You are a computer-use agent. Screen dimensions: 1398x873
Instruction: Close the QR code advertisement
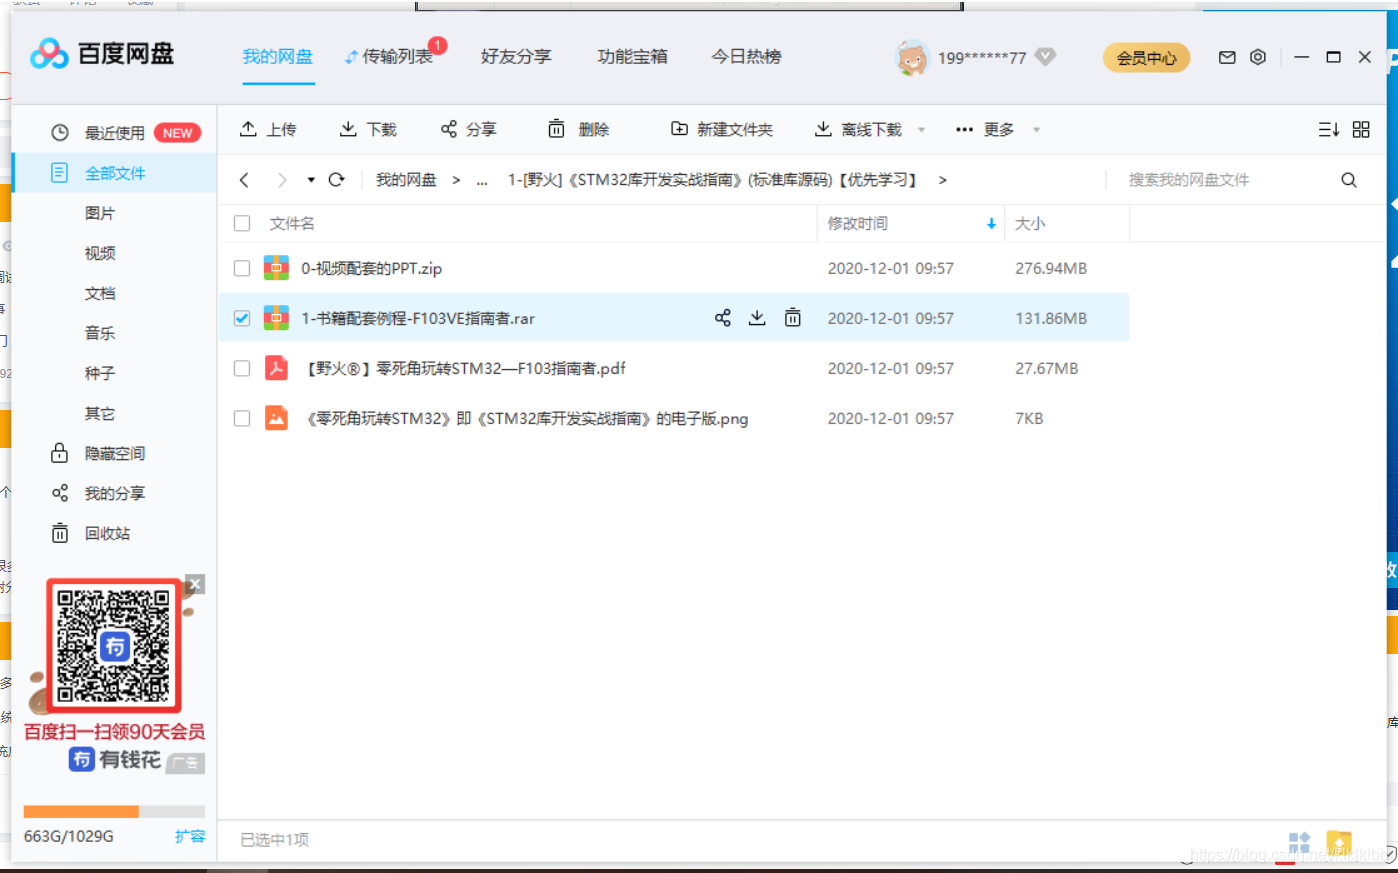[195, 584]
